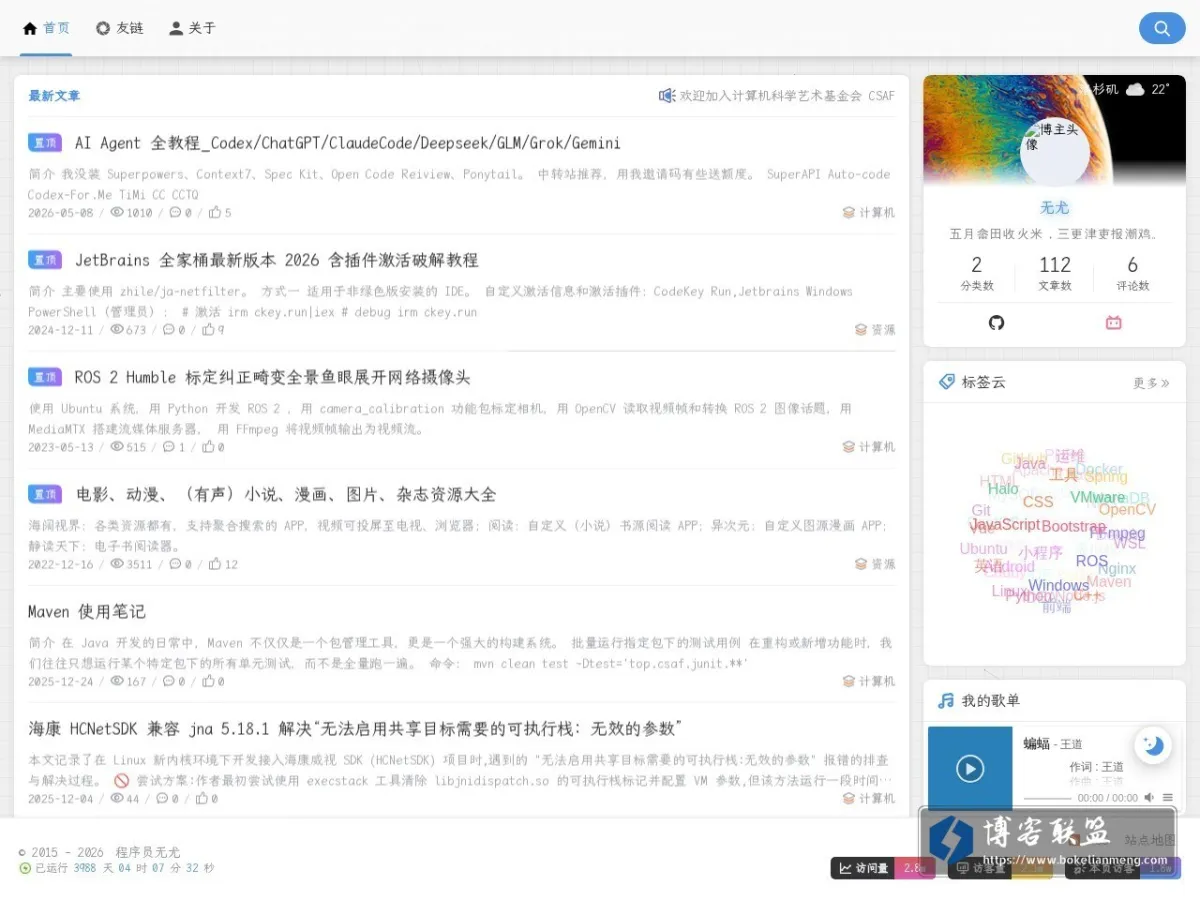Go to the 友链 friend links page

pos(119,28)
